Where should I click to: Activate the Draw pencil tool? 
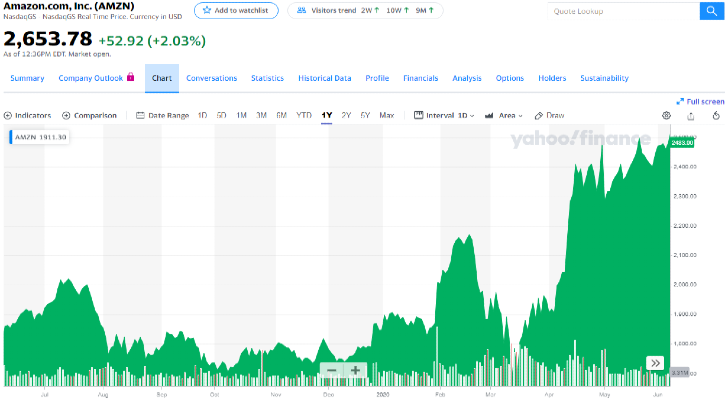pos(550,116)
